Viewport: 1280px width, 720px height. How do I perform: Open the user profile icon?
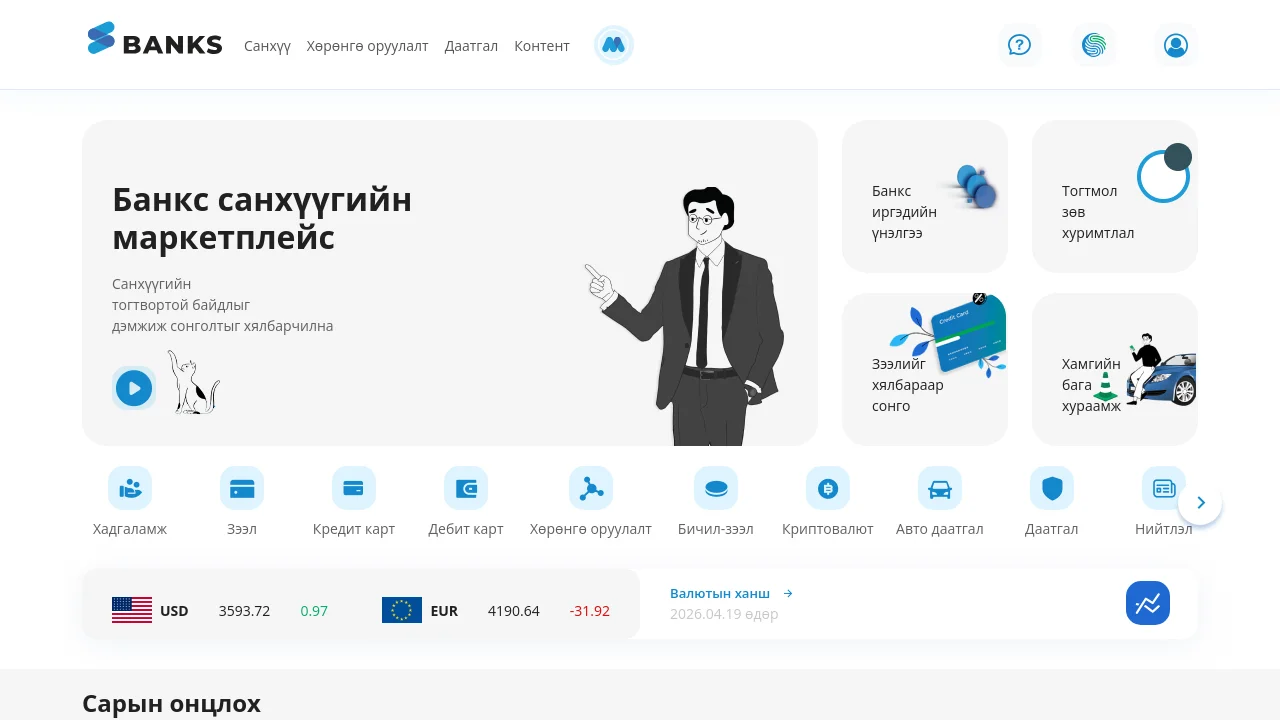click(1176, 45)
